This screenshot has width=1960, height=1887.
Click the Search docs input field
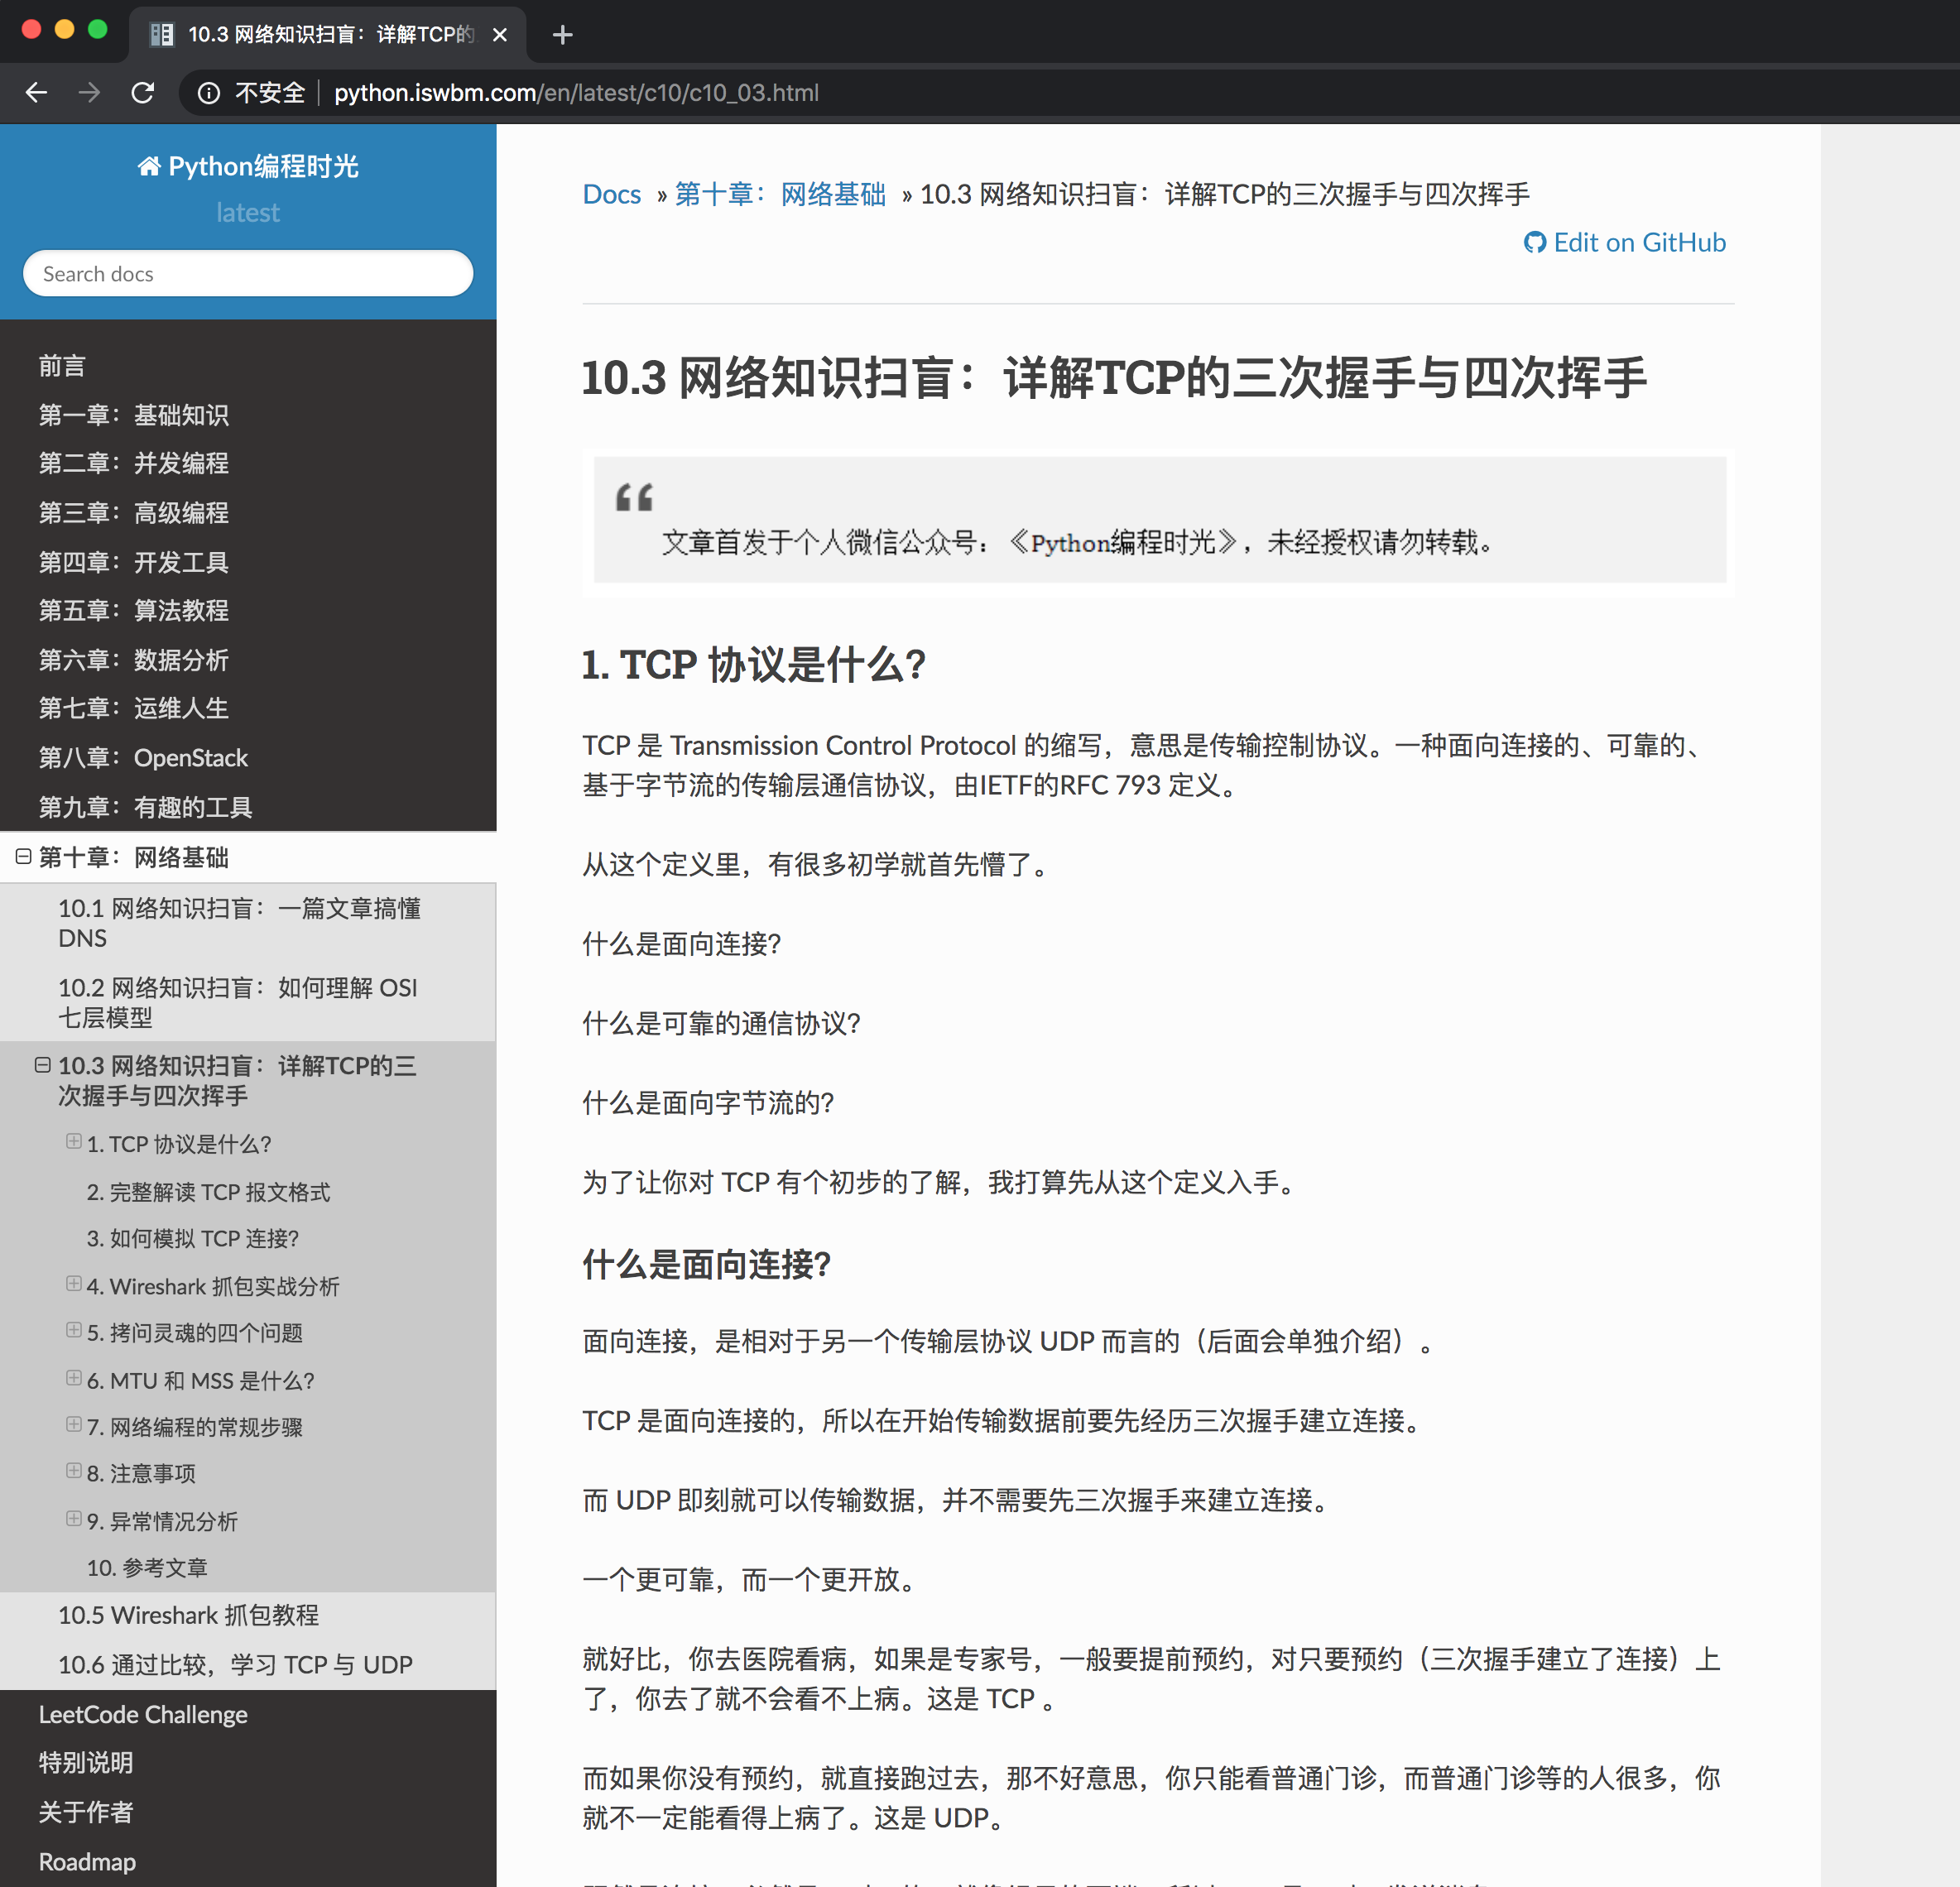coord(248,274)
